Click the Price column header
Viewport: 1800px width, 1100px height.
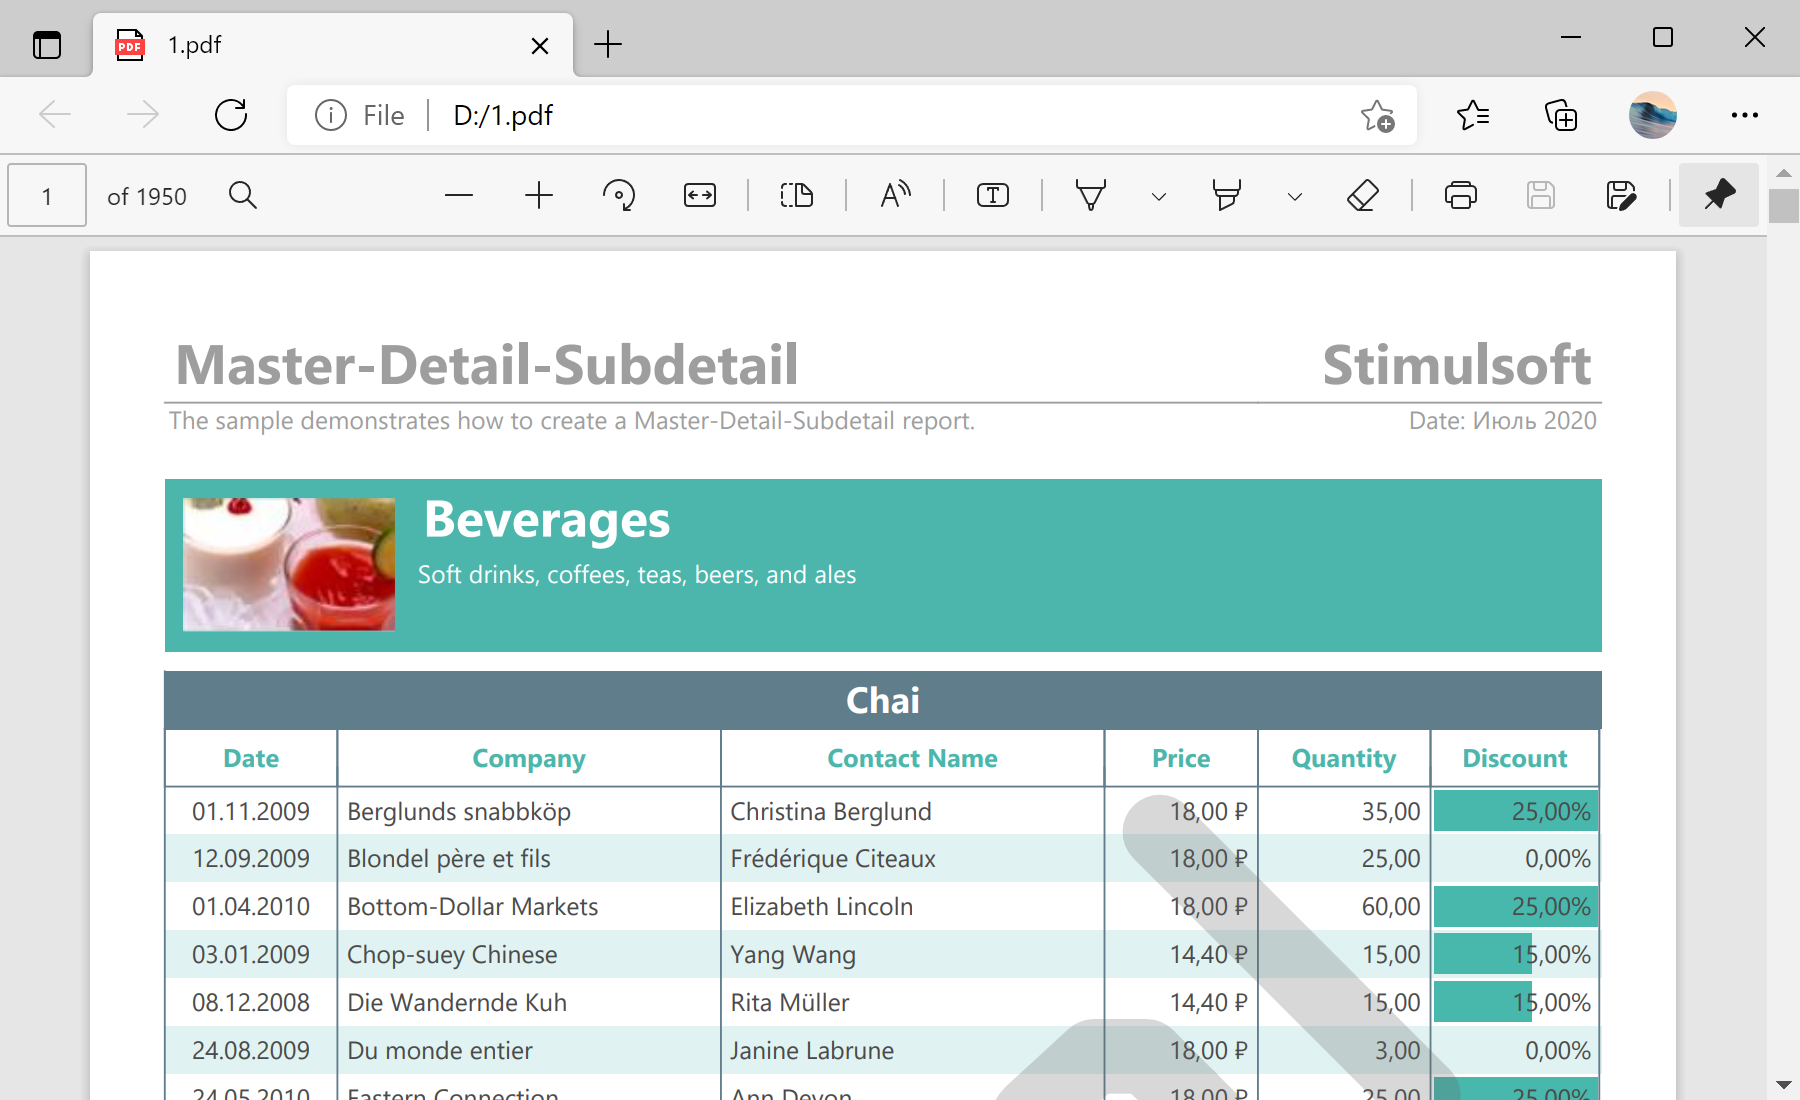[1181, 759]
